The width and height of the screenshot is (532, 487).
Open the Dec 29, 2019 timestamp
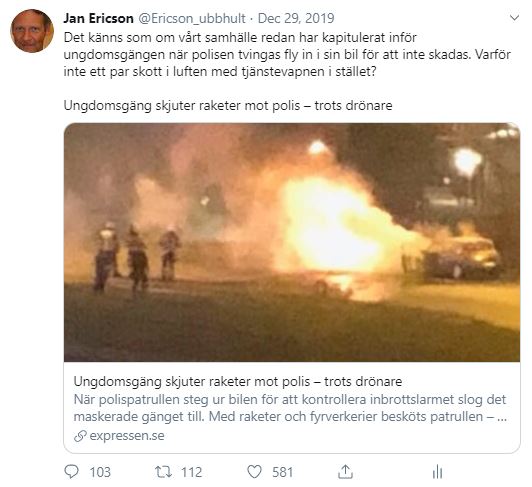pos(296,18)
